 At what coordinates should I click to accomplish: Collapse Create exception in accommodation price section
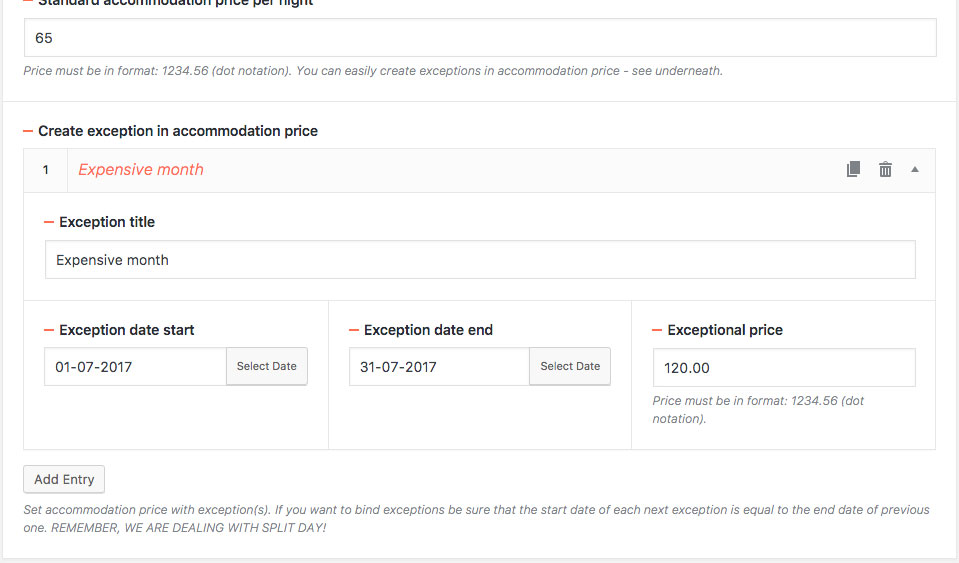[x=28, y=131]
